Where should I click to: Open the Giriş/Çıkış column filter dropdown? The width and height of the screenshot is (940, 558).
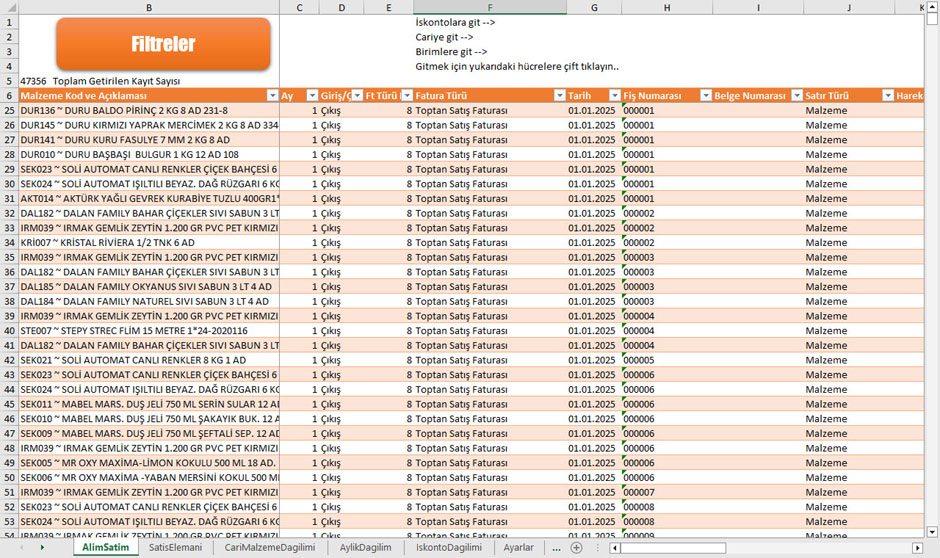(357, 95)
